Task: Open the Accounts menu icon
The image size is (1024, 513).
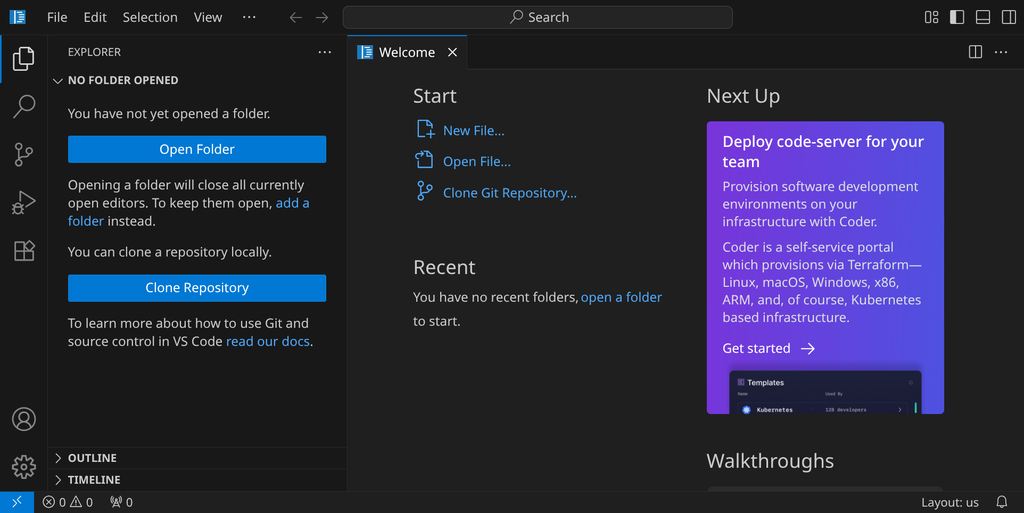Action: [24, 419]
